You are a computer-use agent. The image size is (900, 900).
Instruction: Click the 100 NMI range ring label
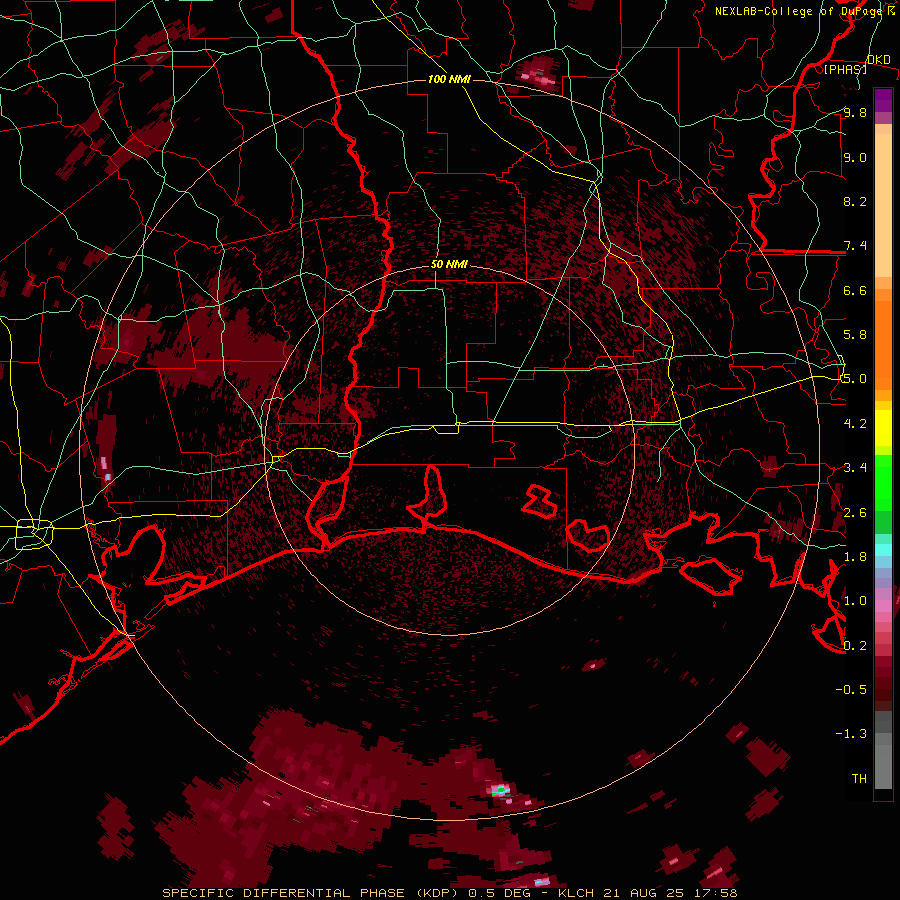click(x=449, y=79)
